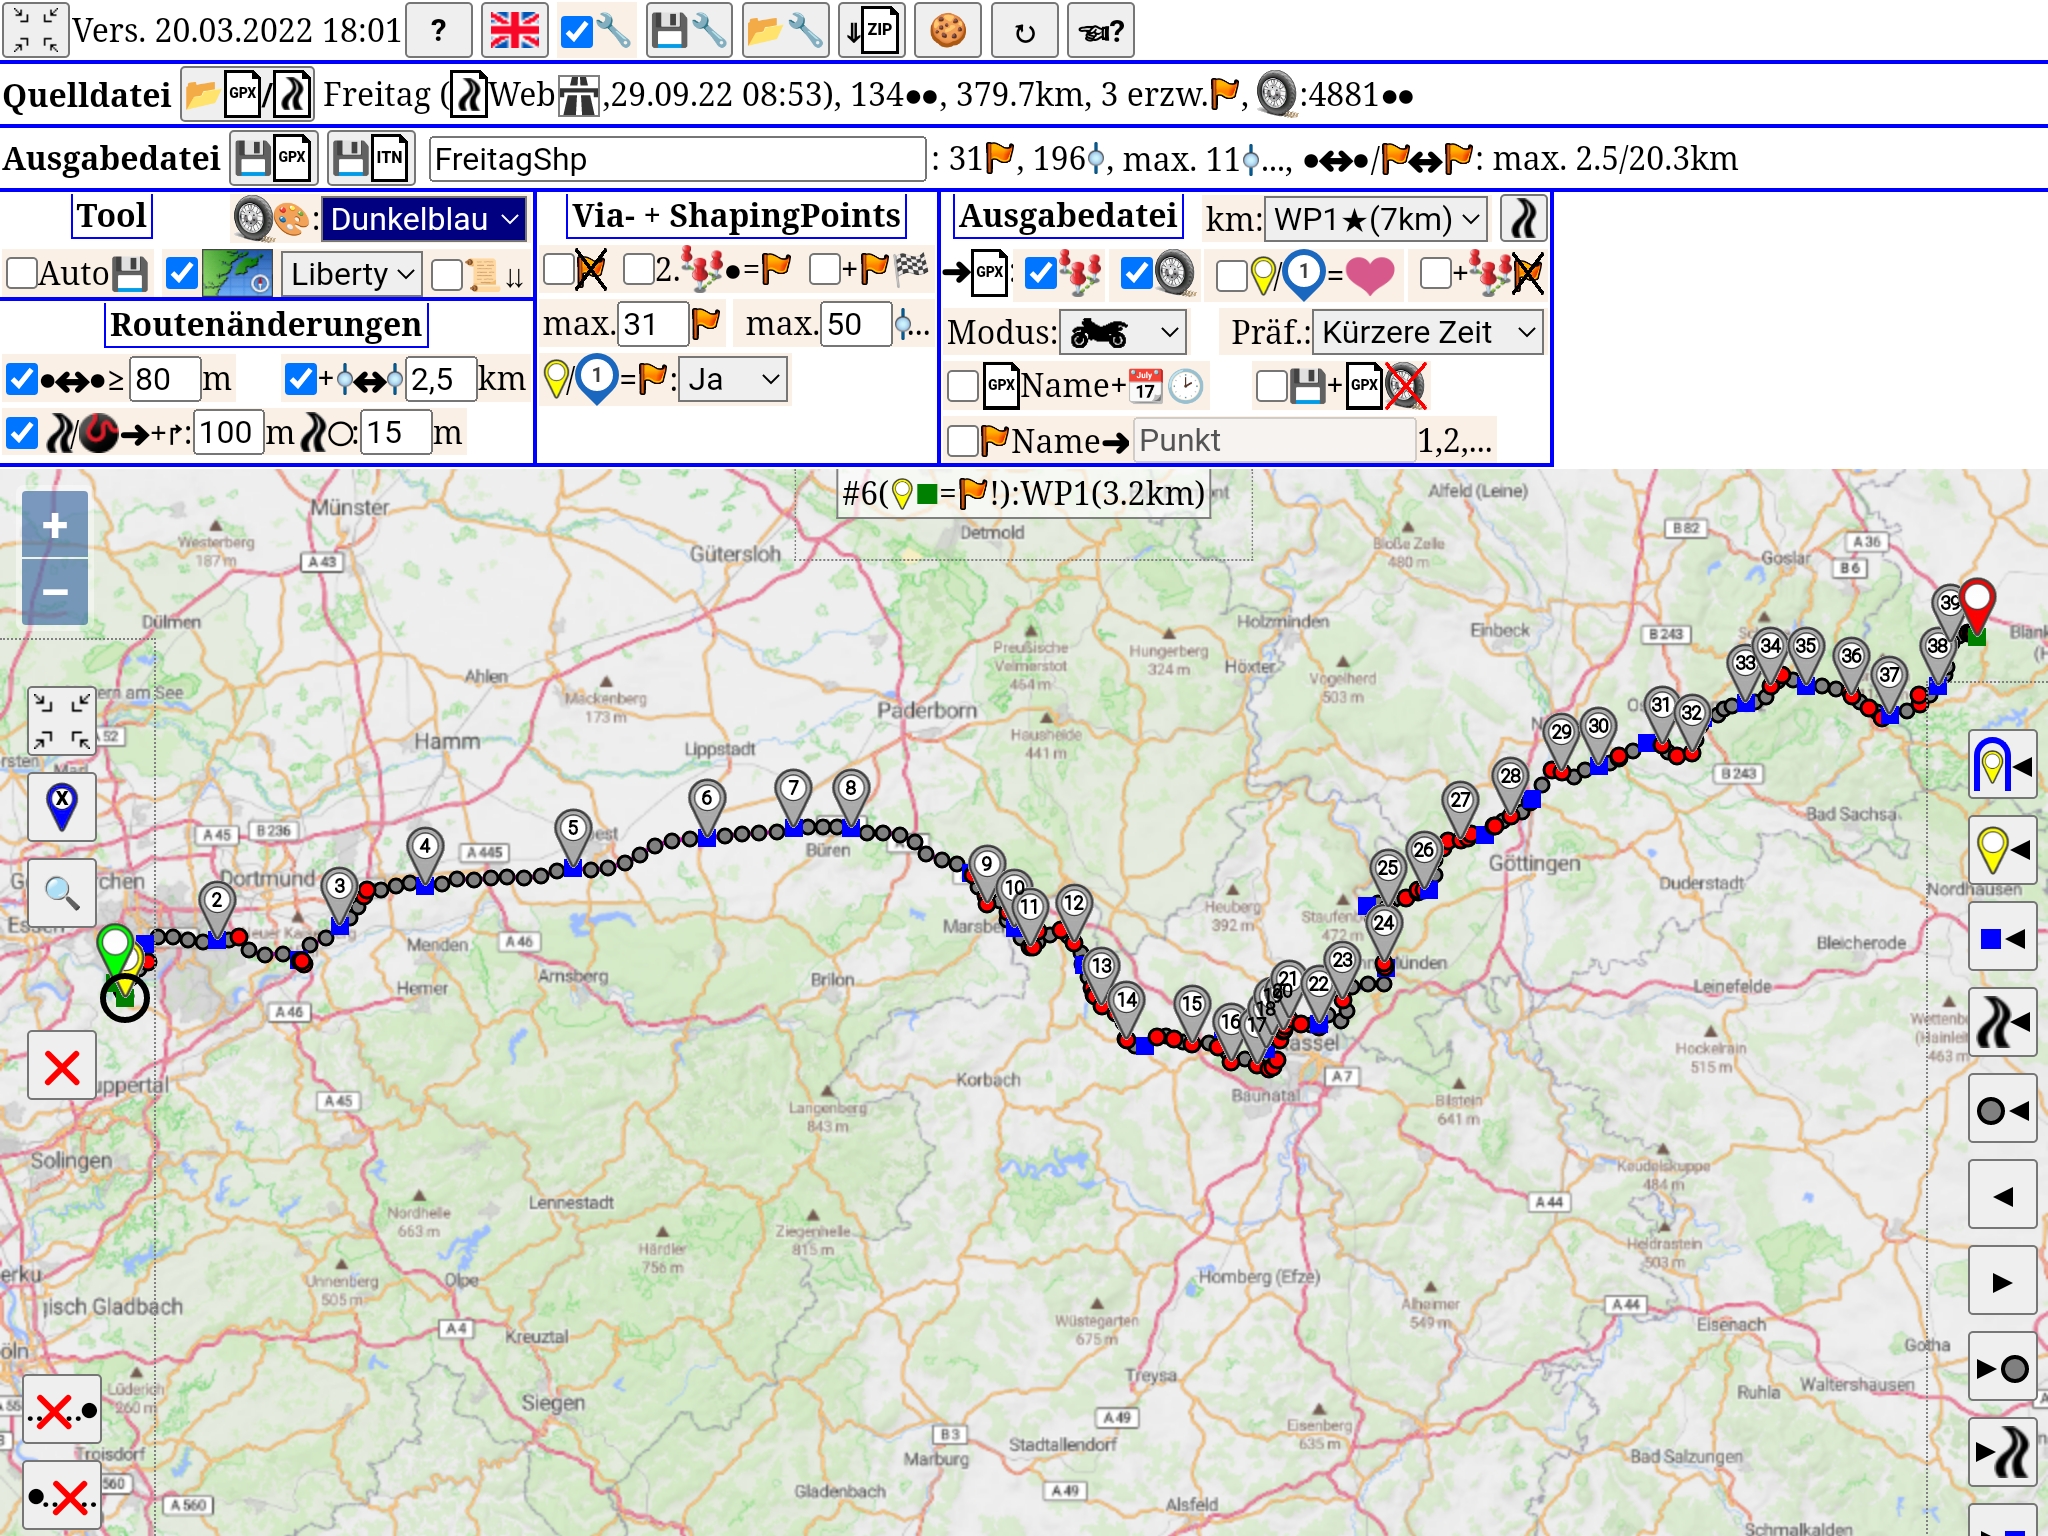
Task: Toggle the 100 m route change checkbox
Action: [x=22, y=433]
